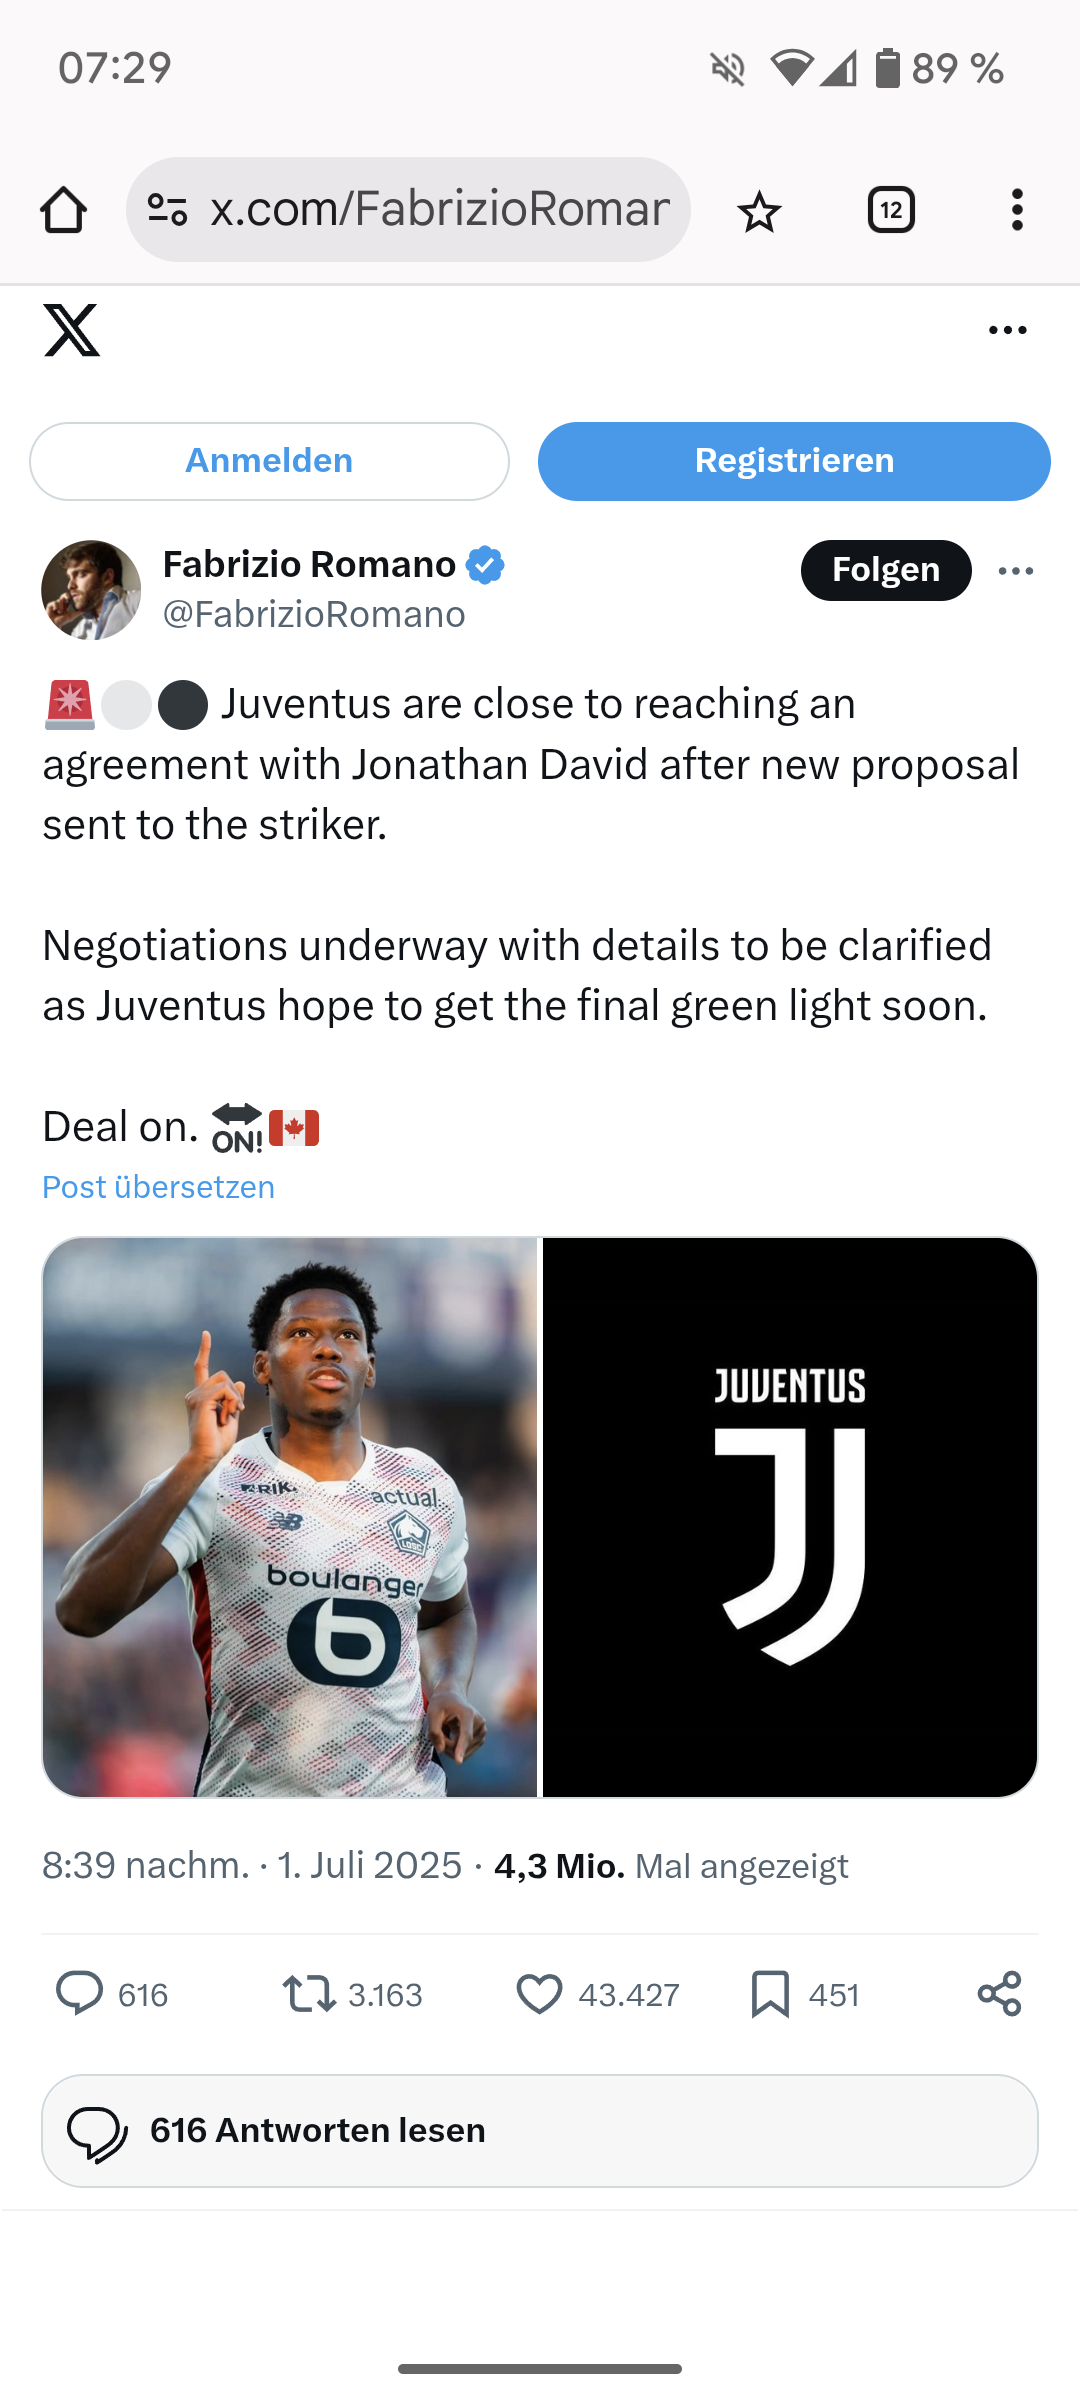Click the Registrieren button
Viewport: 1080px width, 2400px height.
(794, 461)
